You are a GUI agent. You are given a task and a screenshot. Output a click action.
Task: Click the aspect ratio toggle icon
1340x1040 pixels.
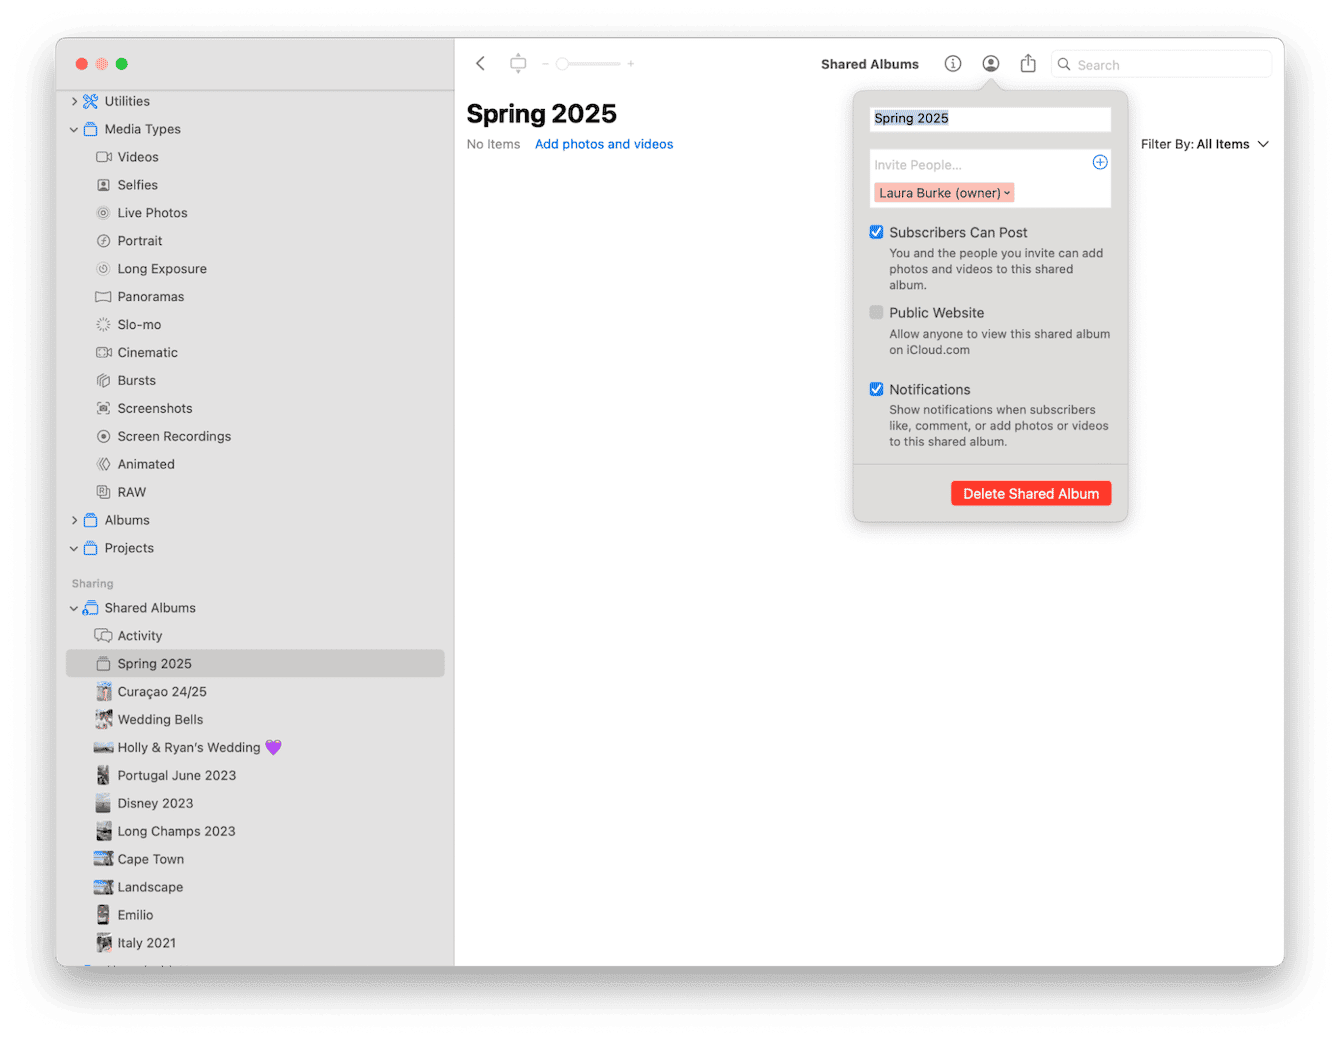(x=518, y=64)
